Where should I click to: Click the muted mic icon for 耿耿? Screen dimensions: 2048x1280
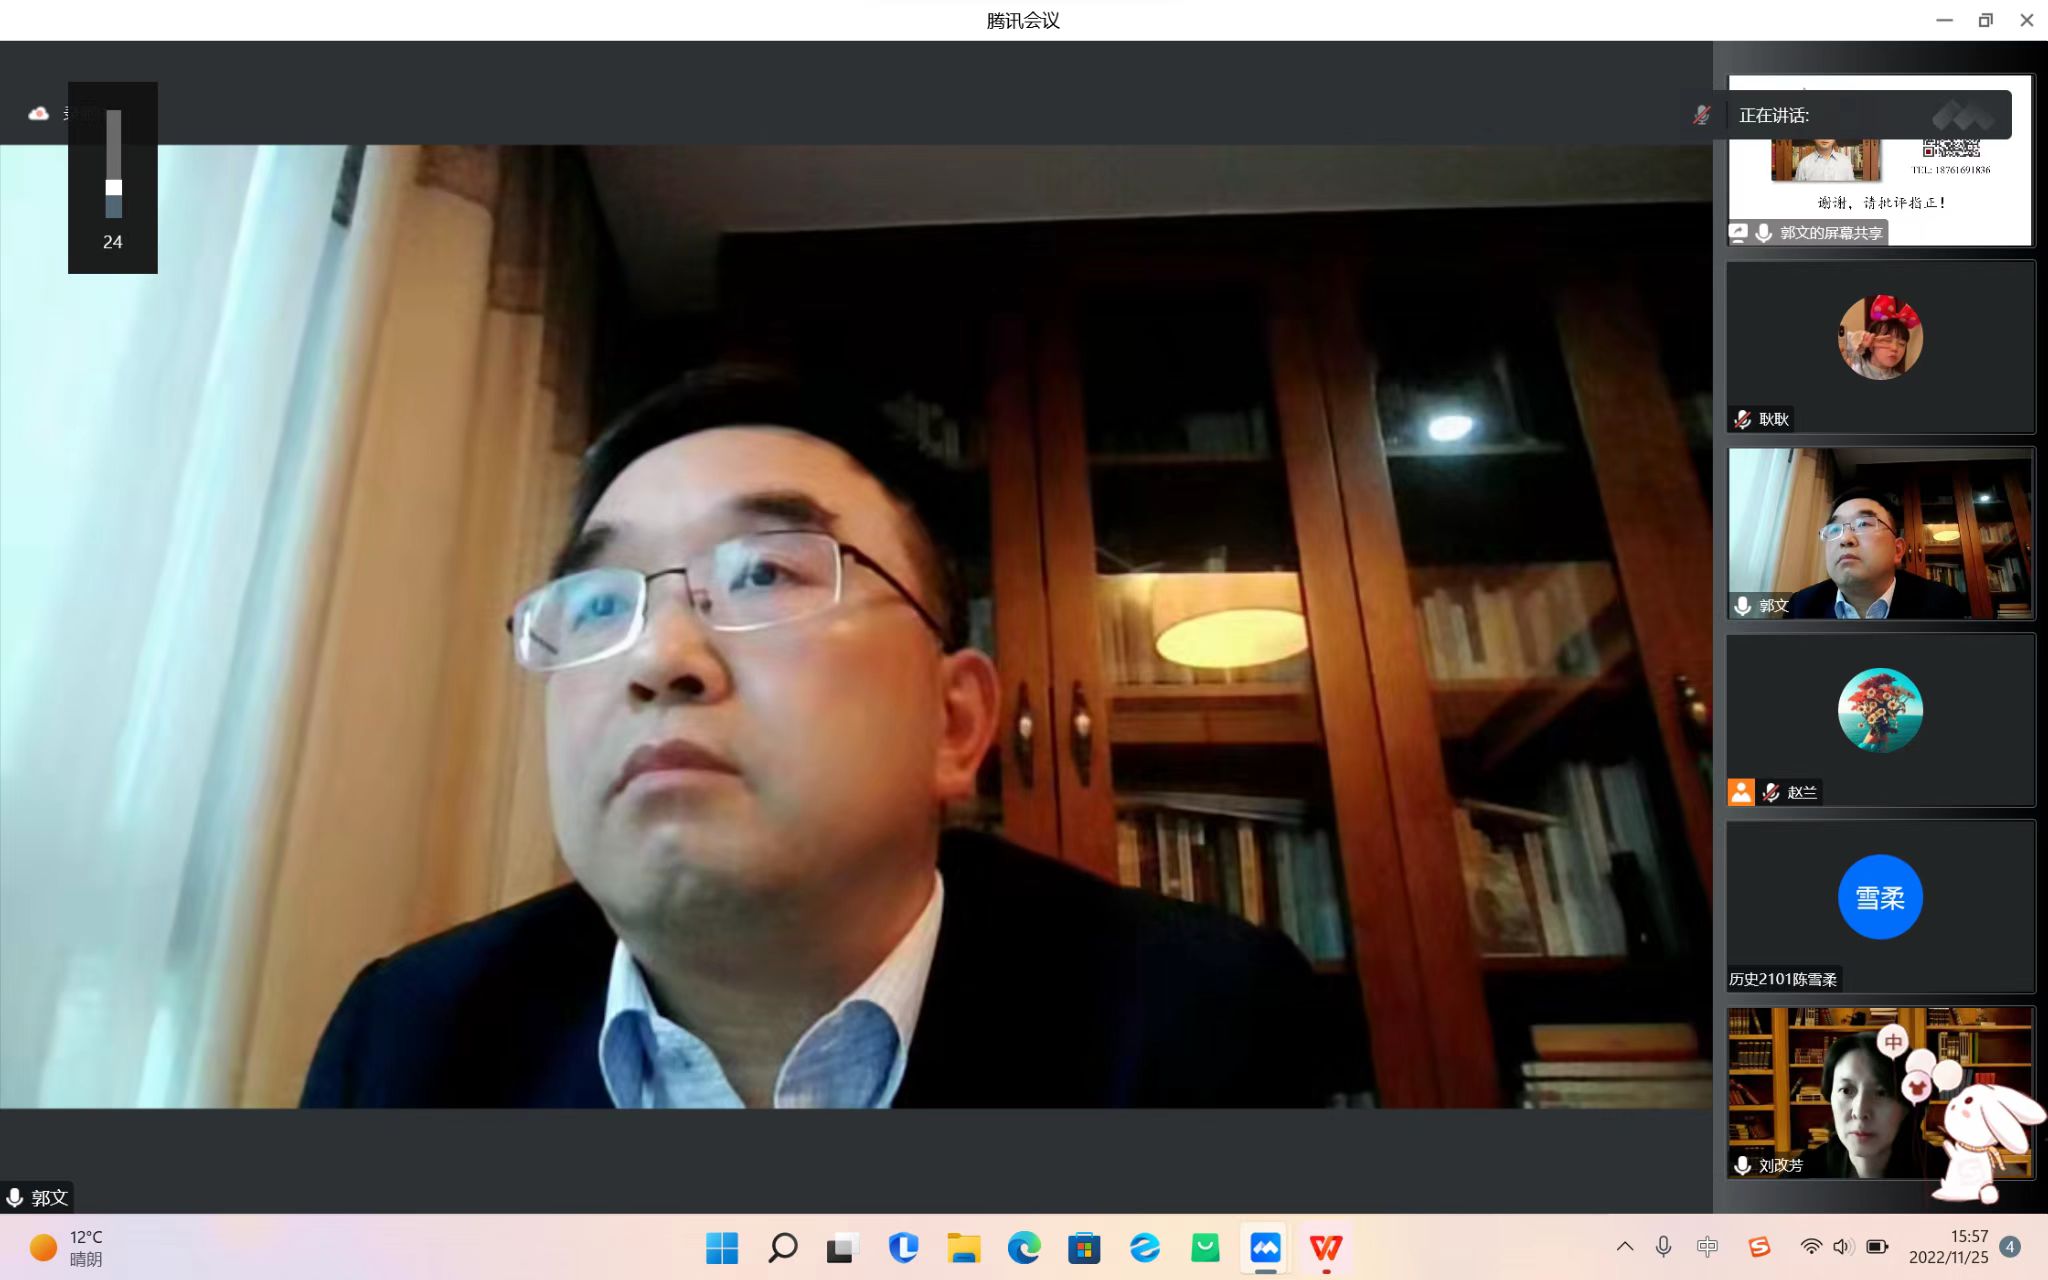(x=1743, y=419)
